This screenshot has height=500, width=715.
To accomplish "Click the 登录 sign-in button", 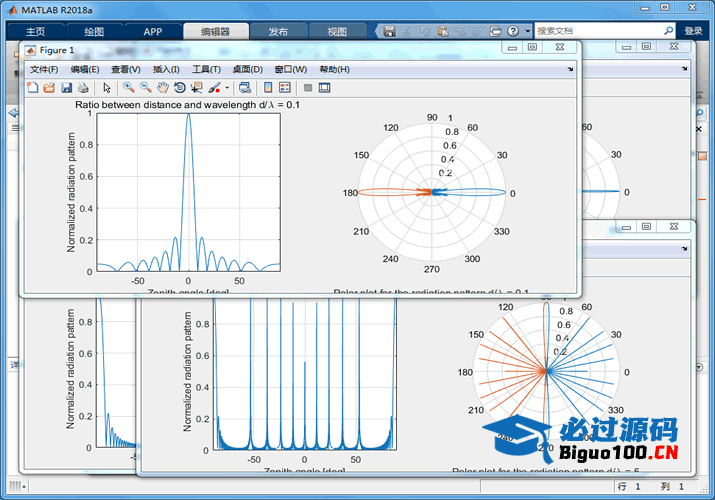I will pos(693,32).
